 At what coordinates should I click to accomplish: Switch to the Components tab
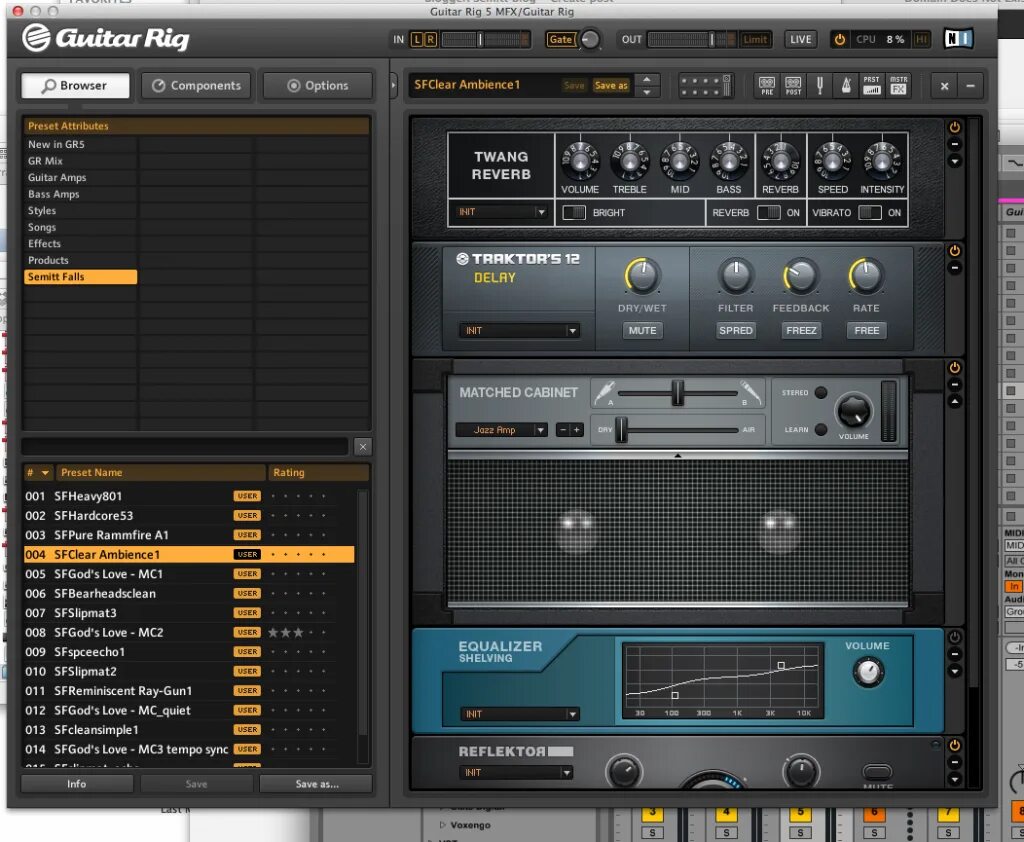pos(196,86)
